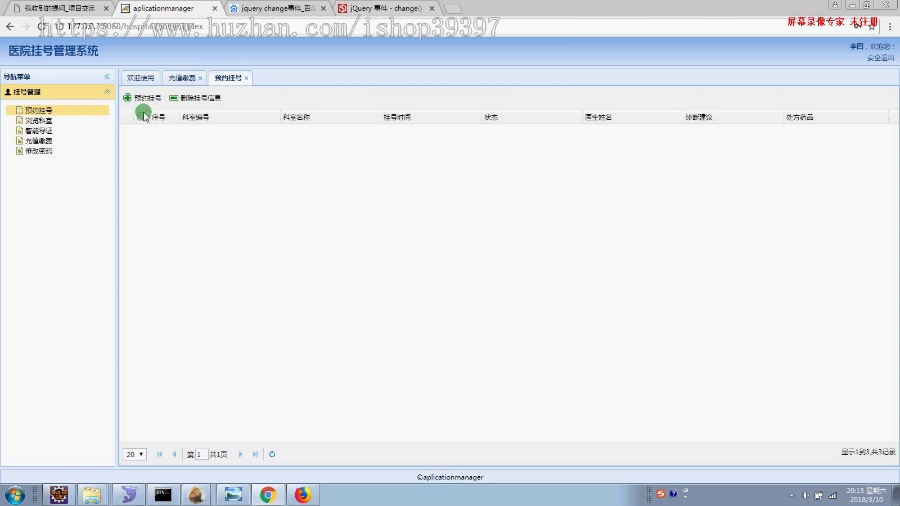
Task: Open the image viewer taskbar icon
Action: click(233, 495)
